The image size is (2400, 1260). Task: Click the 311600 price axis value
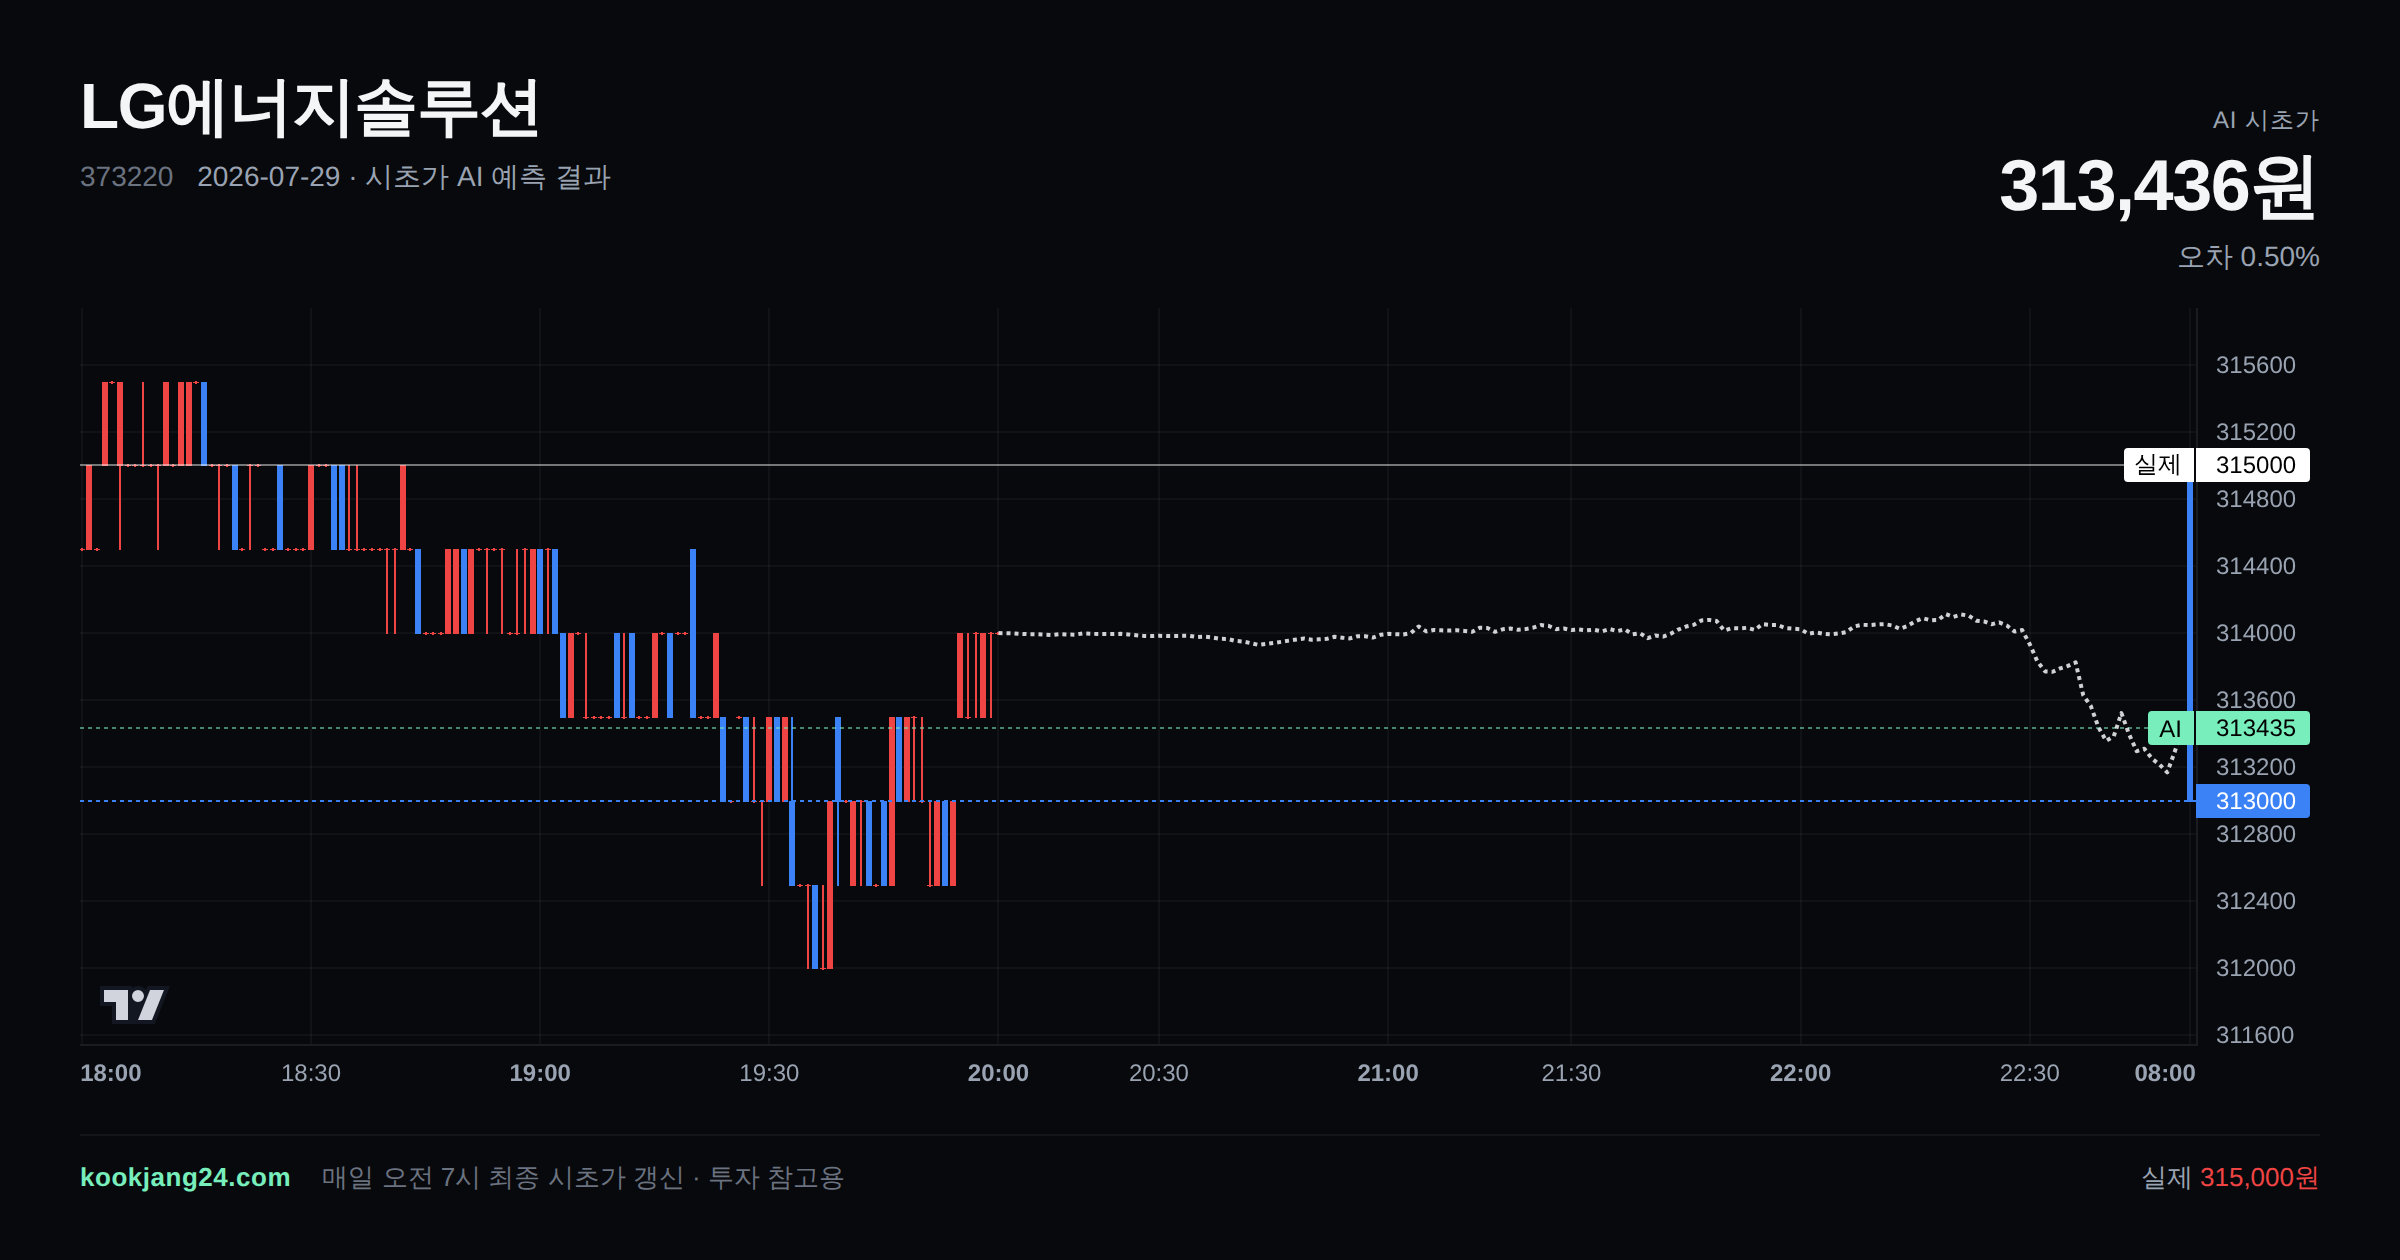click(2256, 1035)
